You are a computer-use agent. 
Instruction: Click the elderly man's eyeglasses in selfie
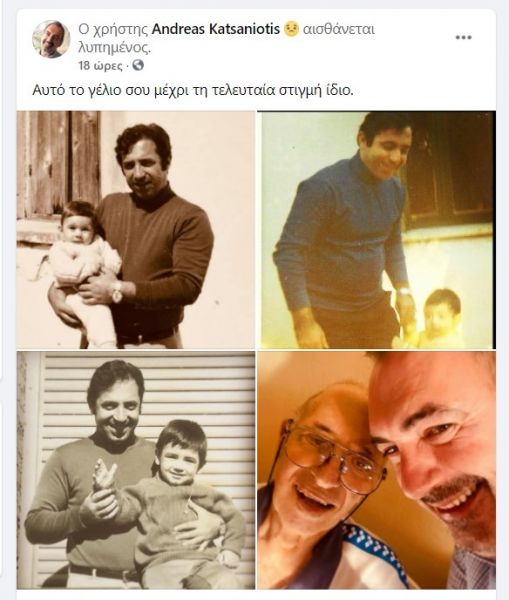333,457
